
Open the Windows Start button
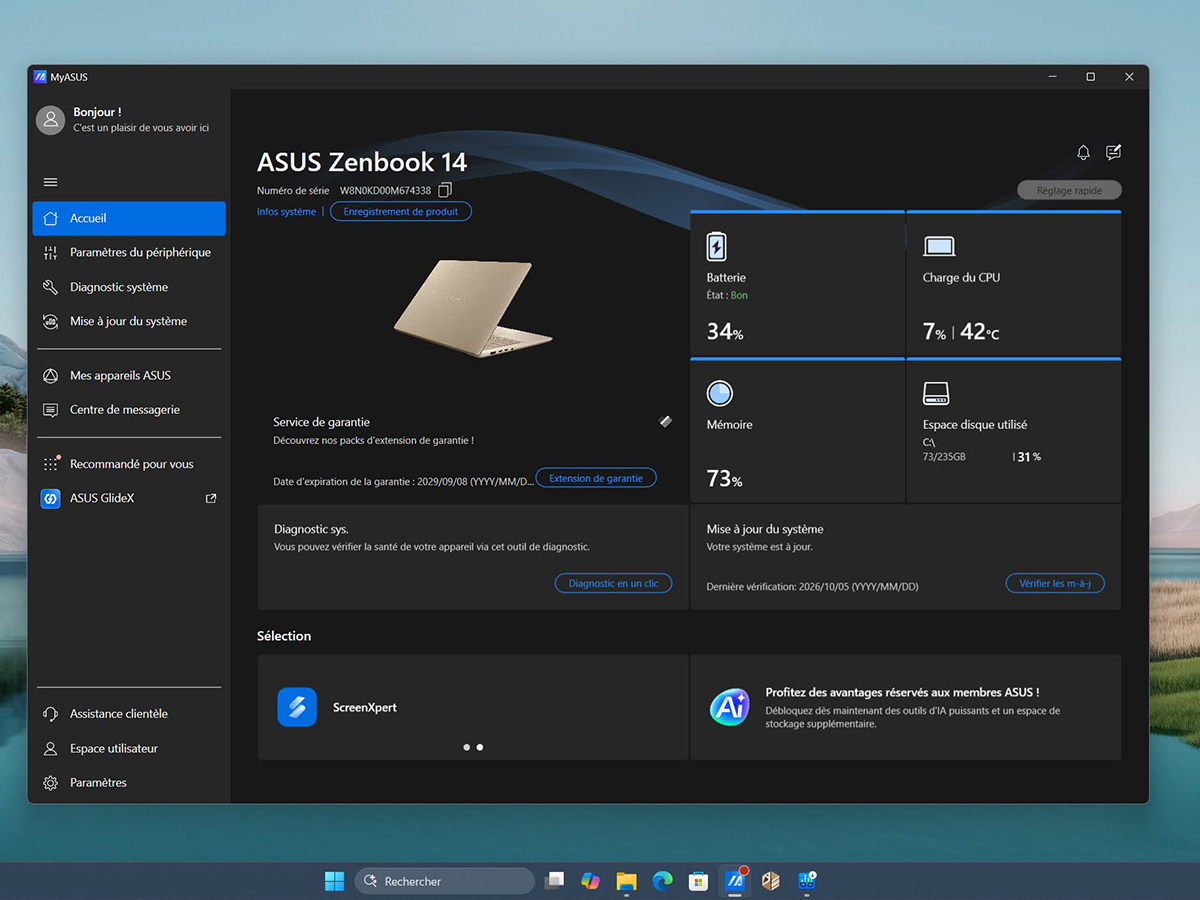[334, 881]
